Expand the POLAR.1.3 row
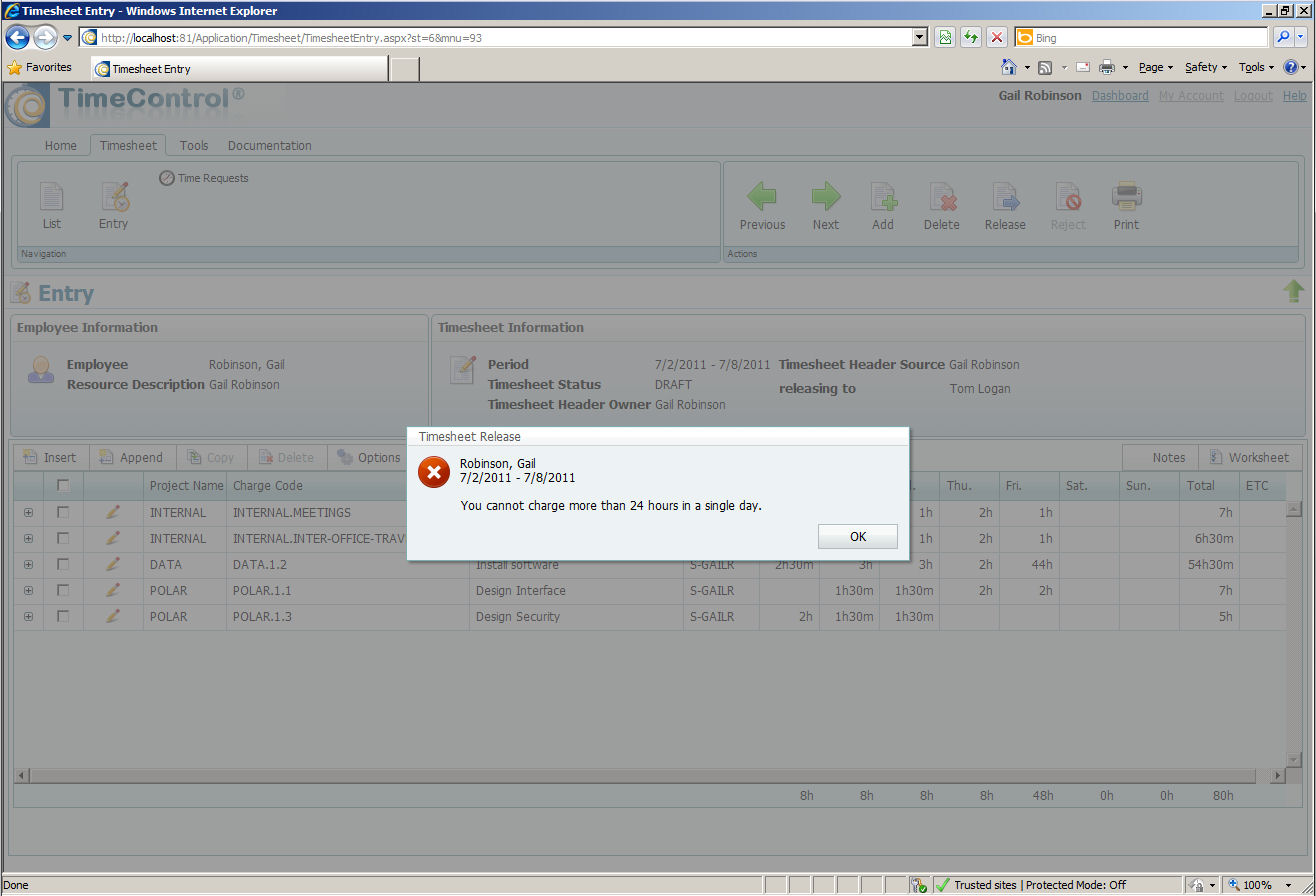The image size is (1316, 896). [x=28, y=616]
